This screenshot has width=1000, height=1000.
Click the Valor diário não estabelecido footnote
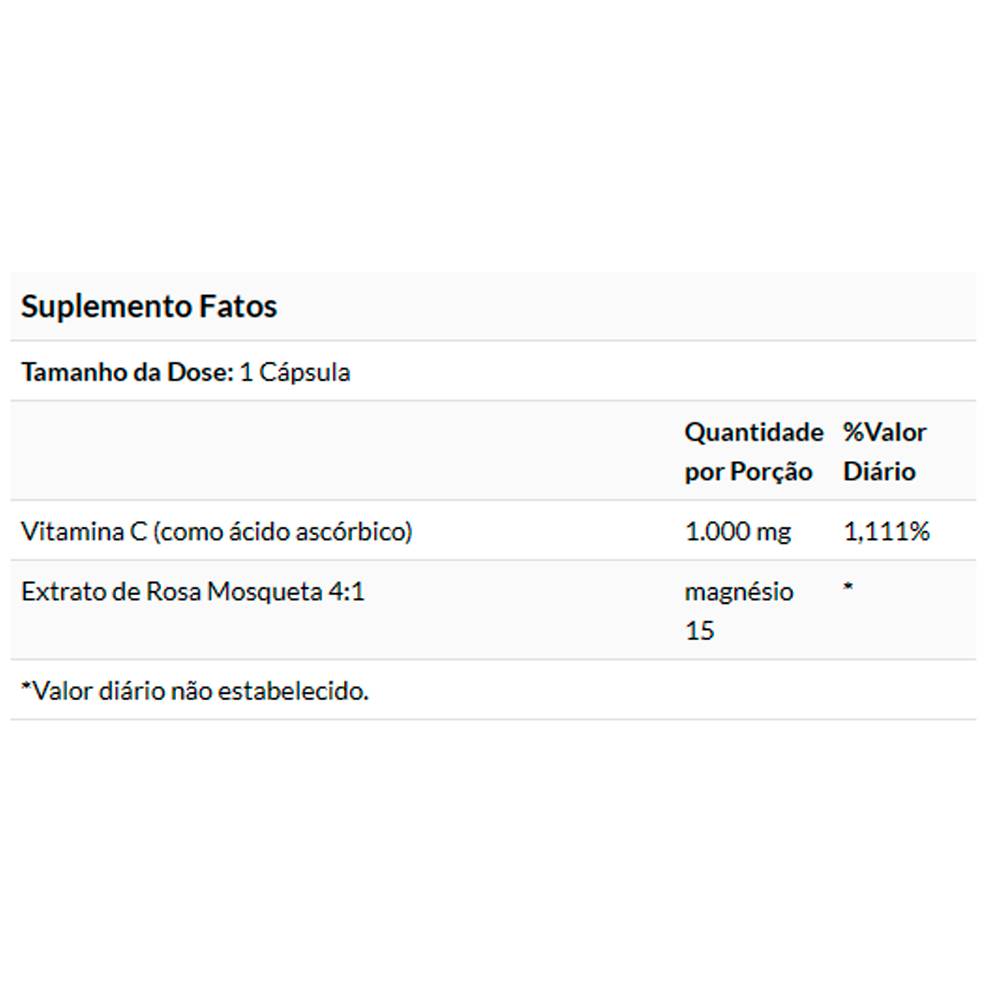click(195, 691)
